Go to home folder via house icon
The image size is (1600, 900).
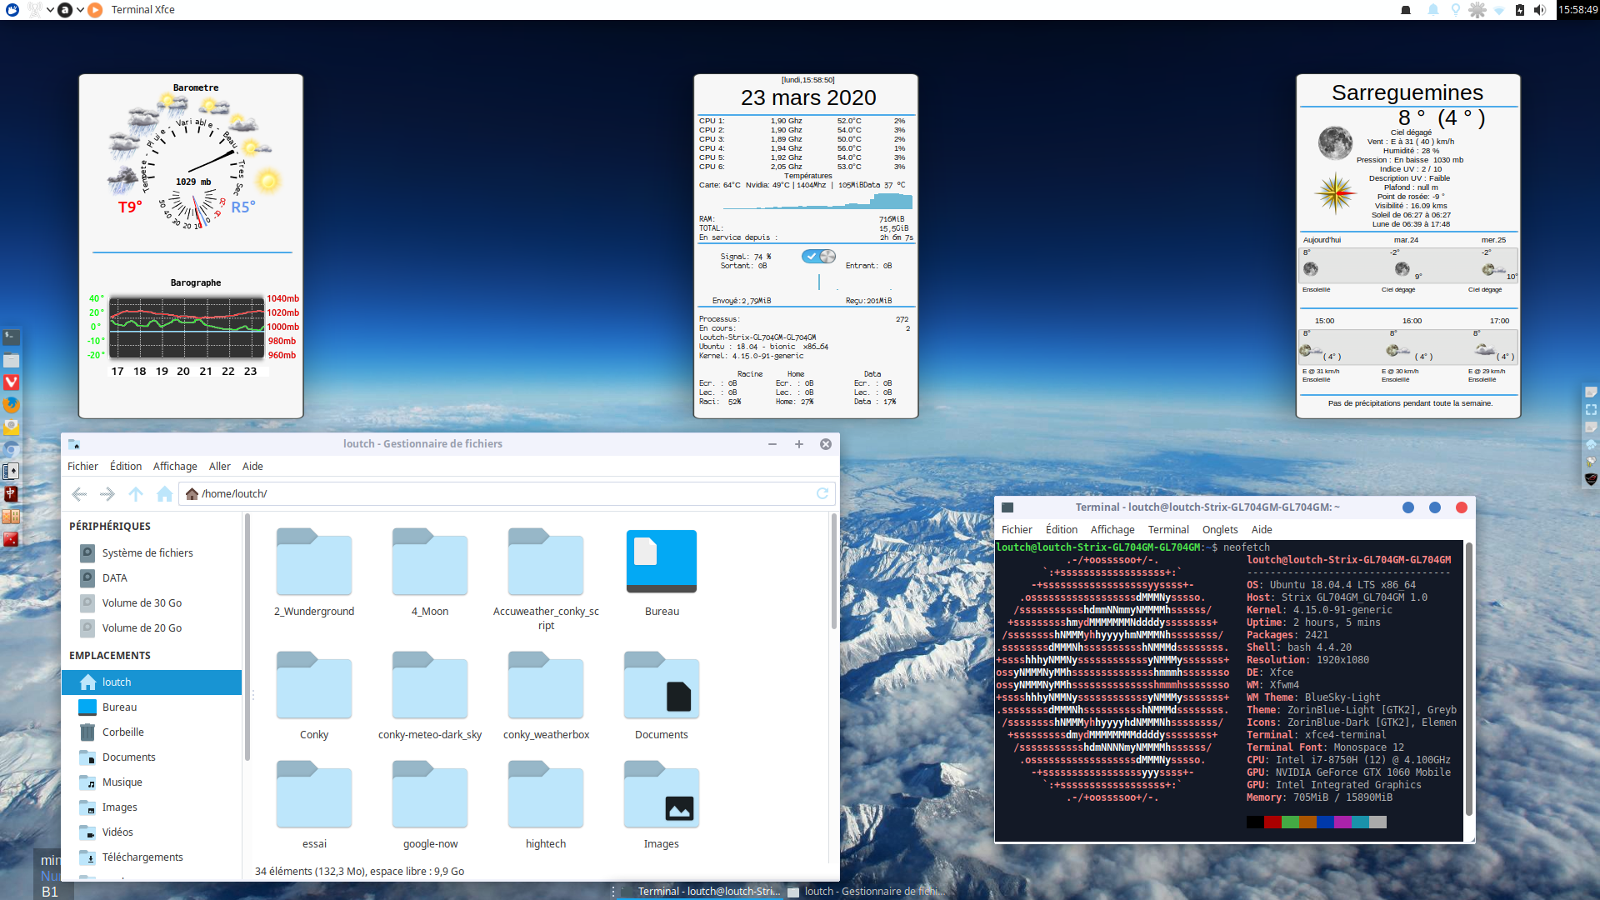tap(165, 493)
